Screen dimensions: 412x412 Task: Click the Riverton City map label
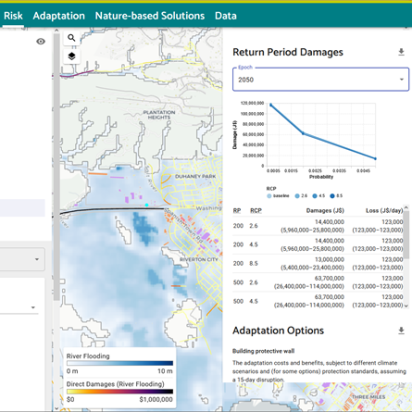(x=199, y=259)
